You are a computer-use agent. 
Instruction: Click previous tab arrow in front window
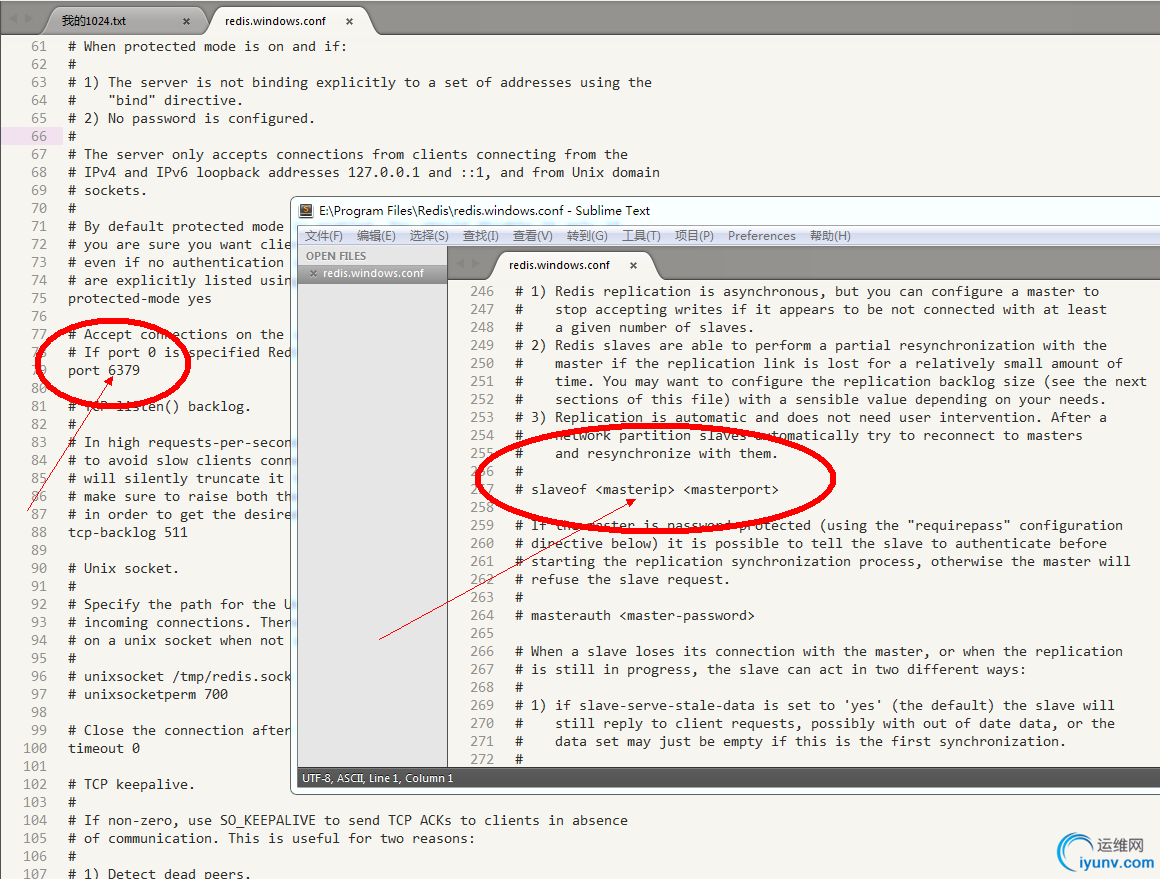[x=461, y=263]
